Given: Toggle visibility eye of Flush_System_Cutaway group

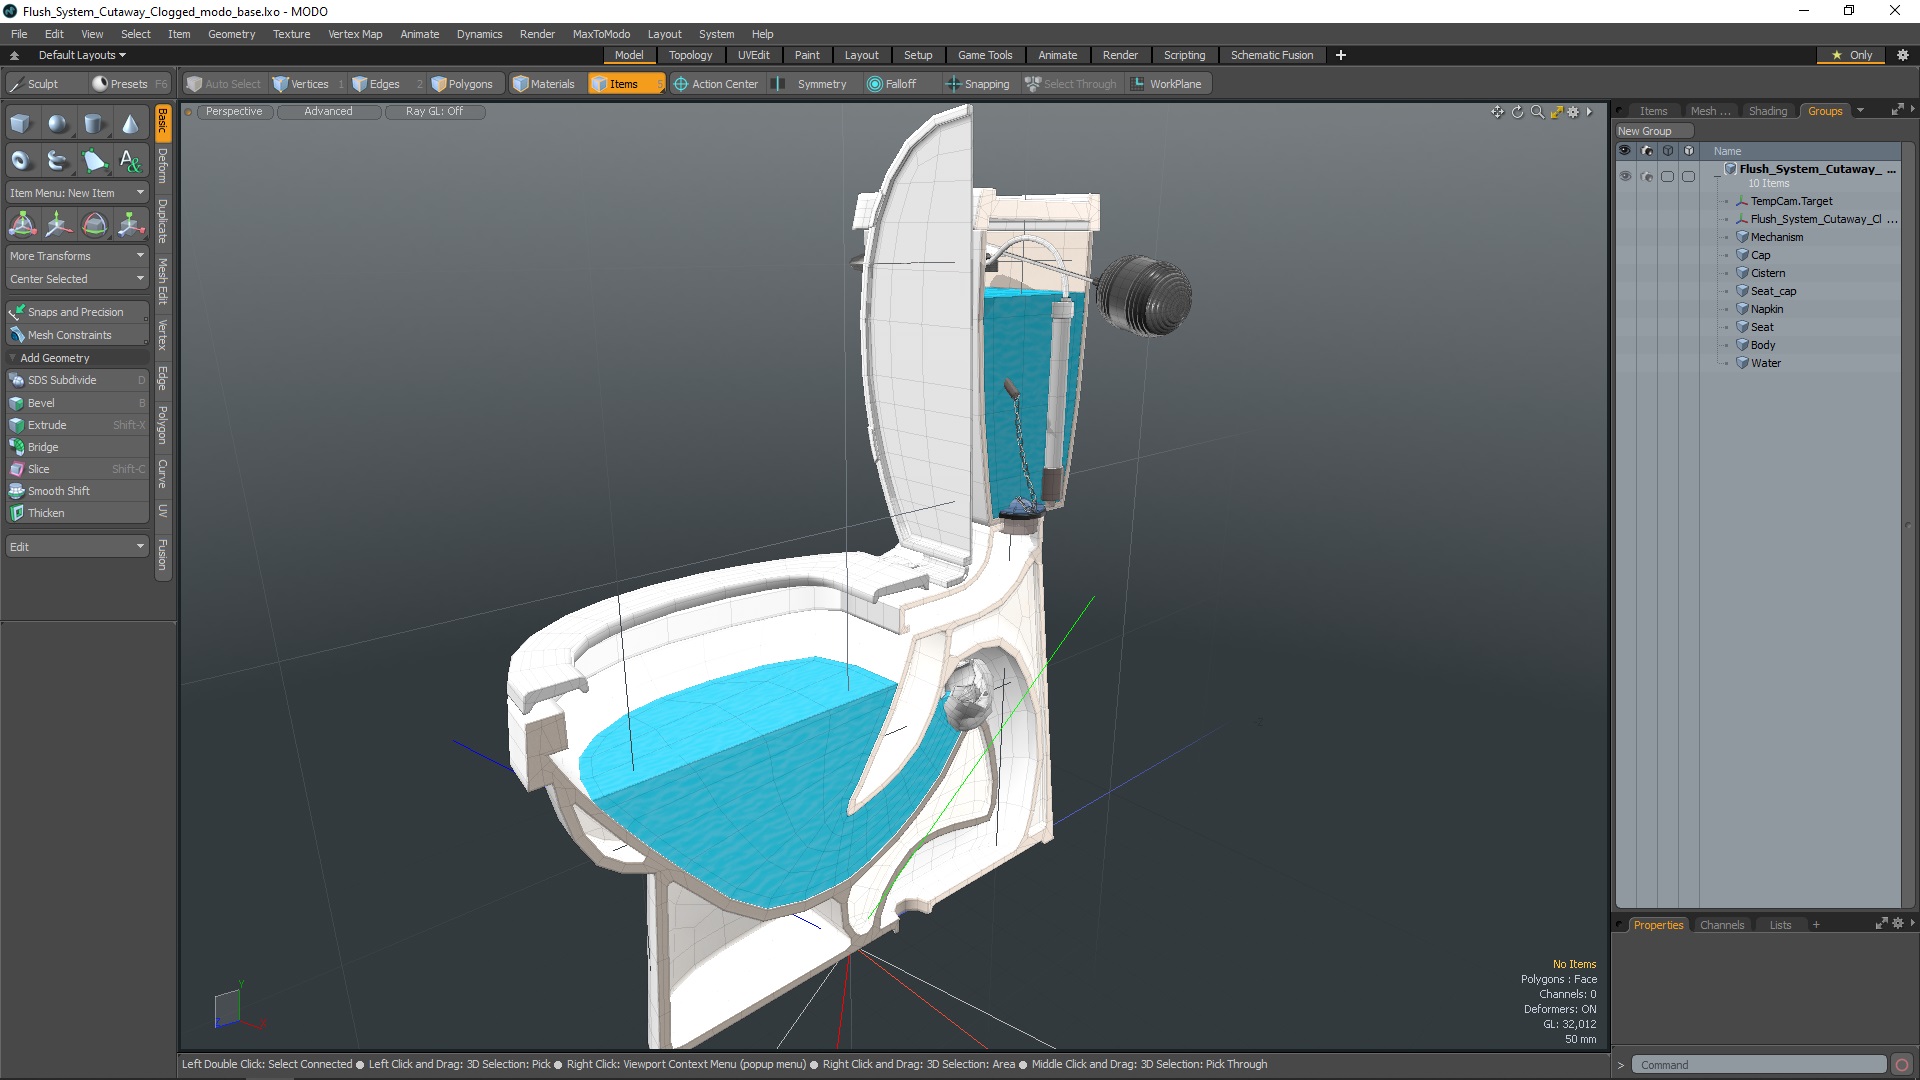Looking at the screenshot, I should pyautogui.click(x=1625, y=177).
